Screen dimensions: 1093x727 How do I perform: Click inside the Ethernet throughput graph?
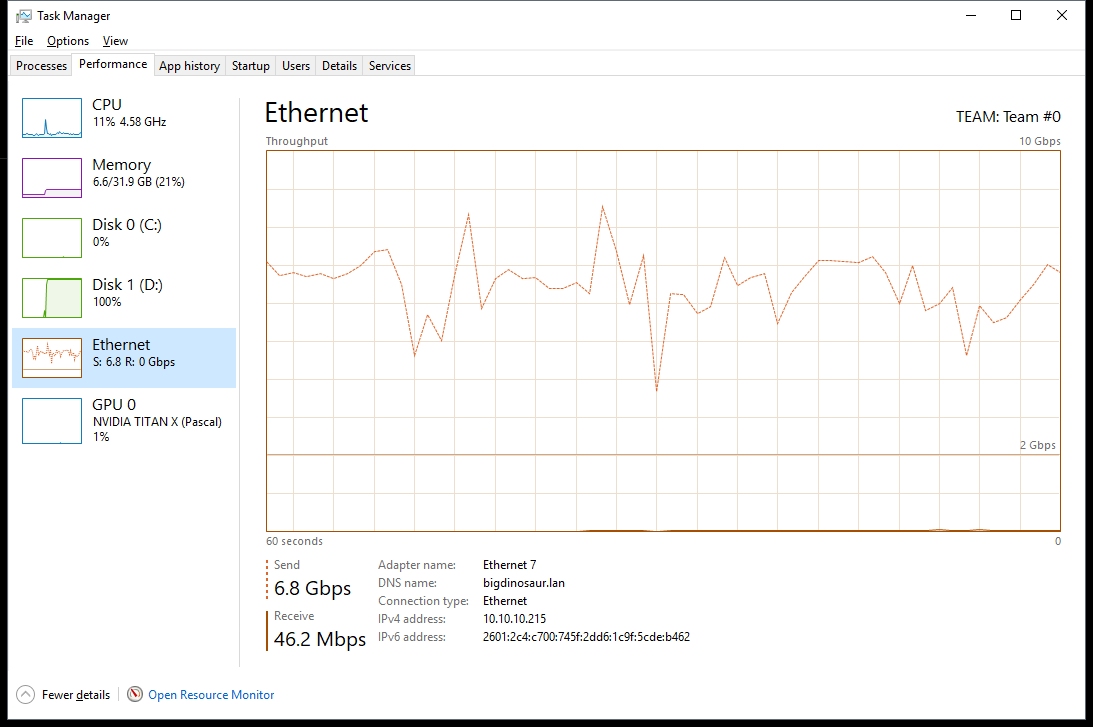tap(662, 340)
